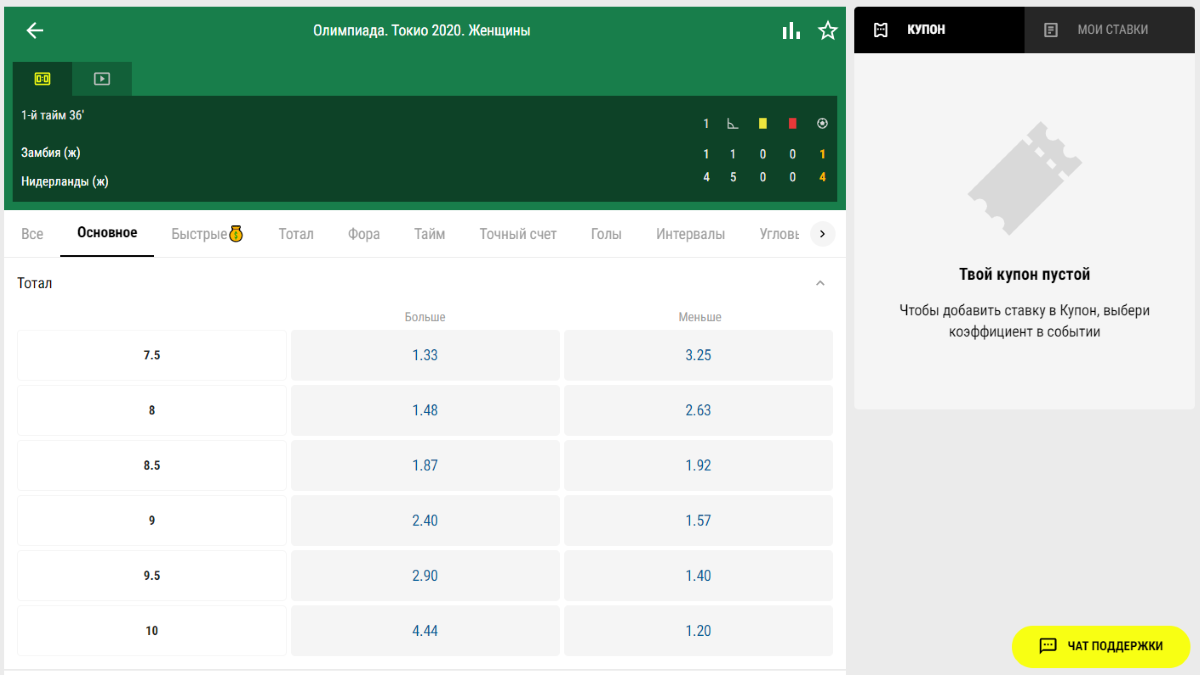Pick under 9 at odds 1.57
The image size is (1200, 675).
click(698, 520)
